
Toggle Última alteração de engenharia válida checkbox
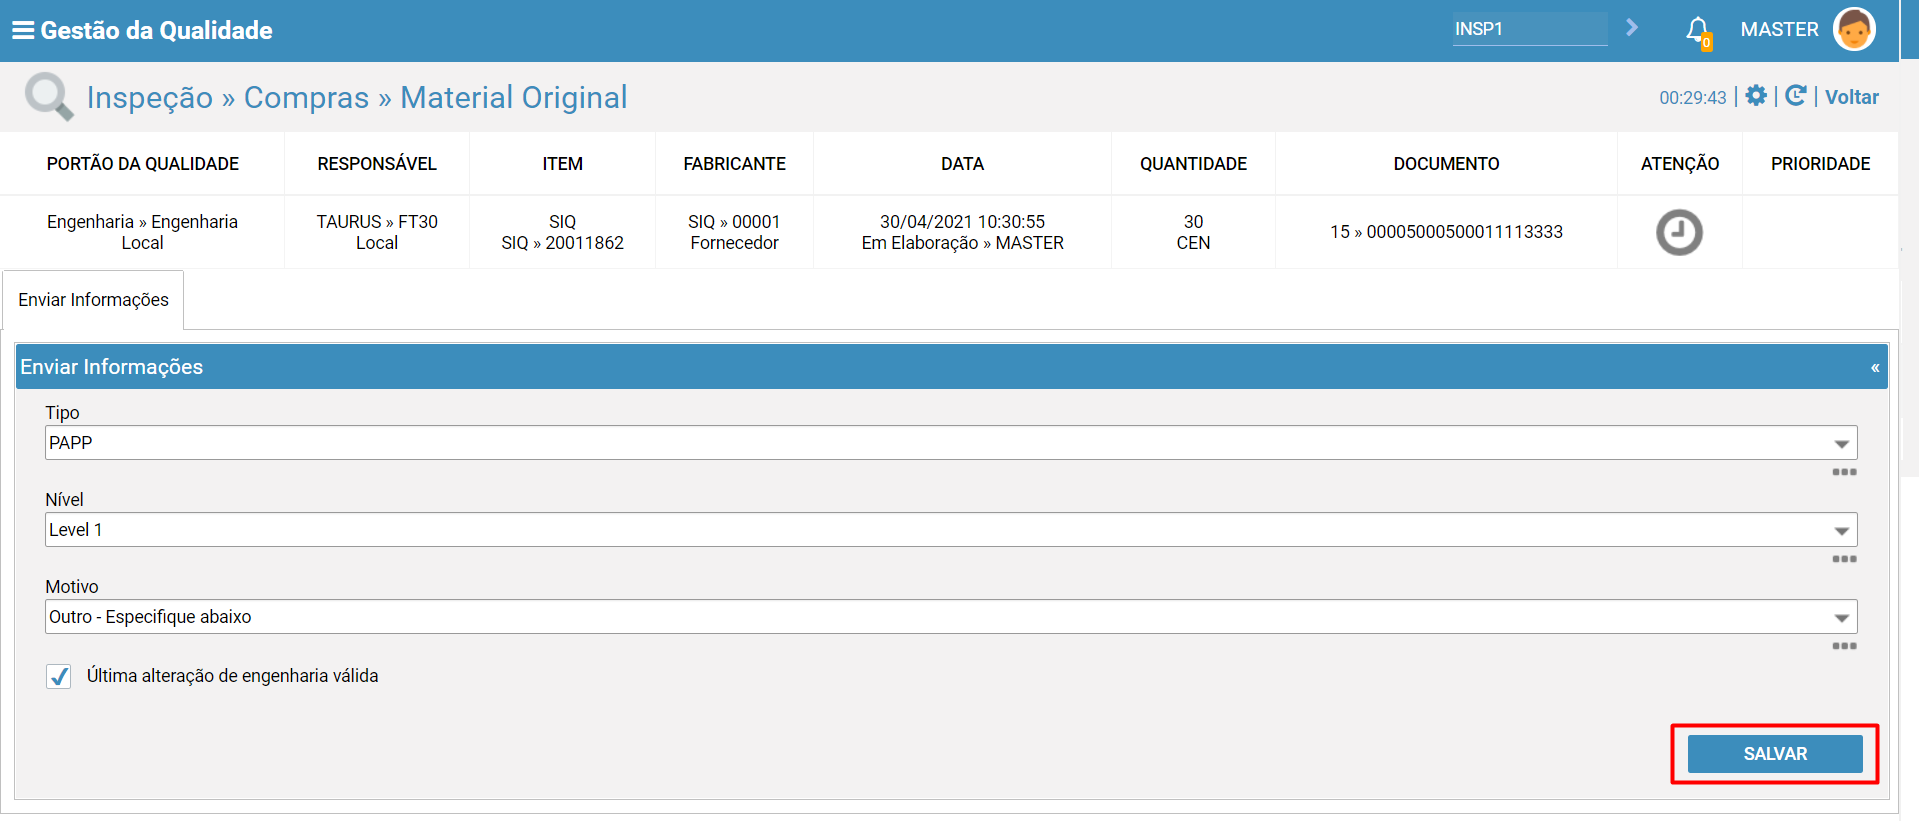pos(59,677)
